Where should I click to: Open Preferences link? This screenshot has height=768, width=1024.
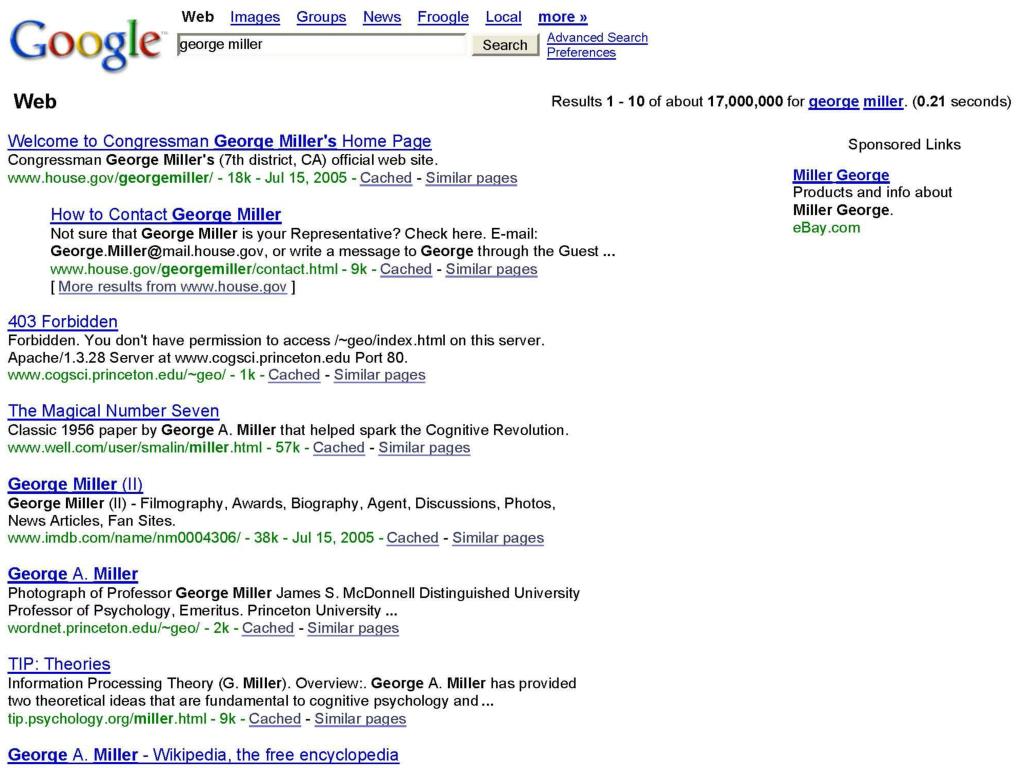pos(581,53)
